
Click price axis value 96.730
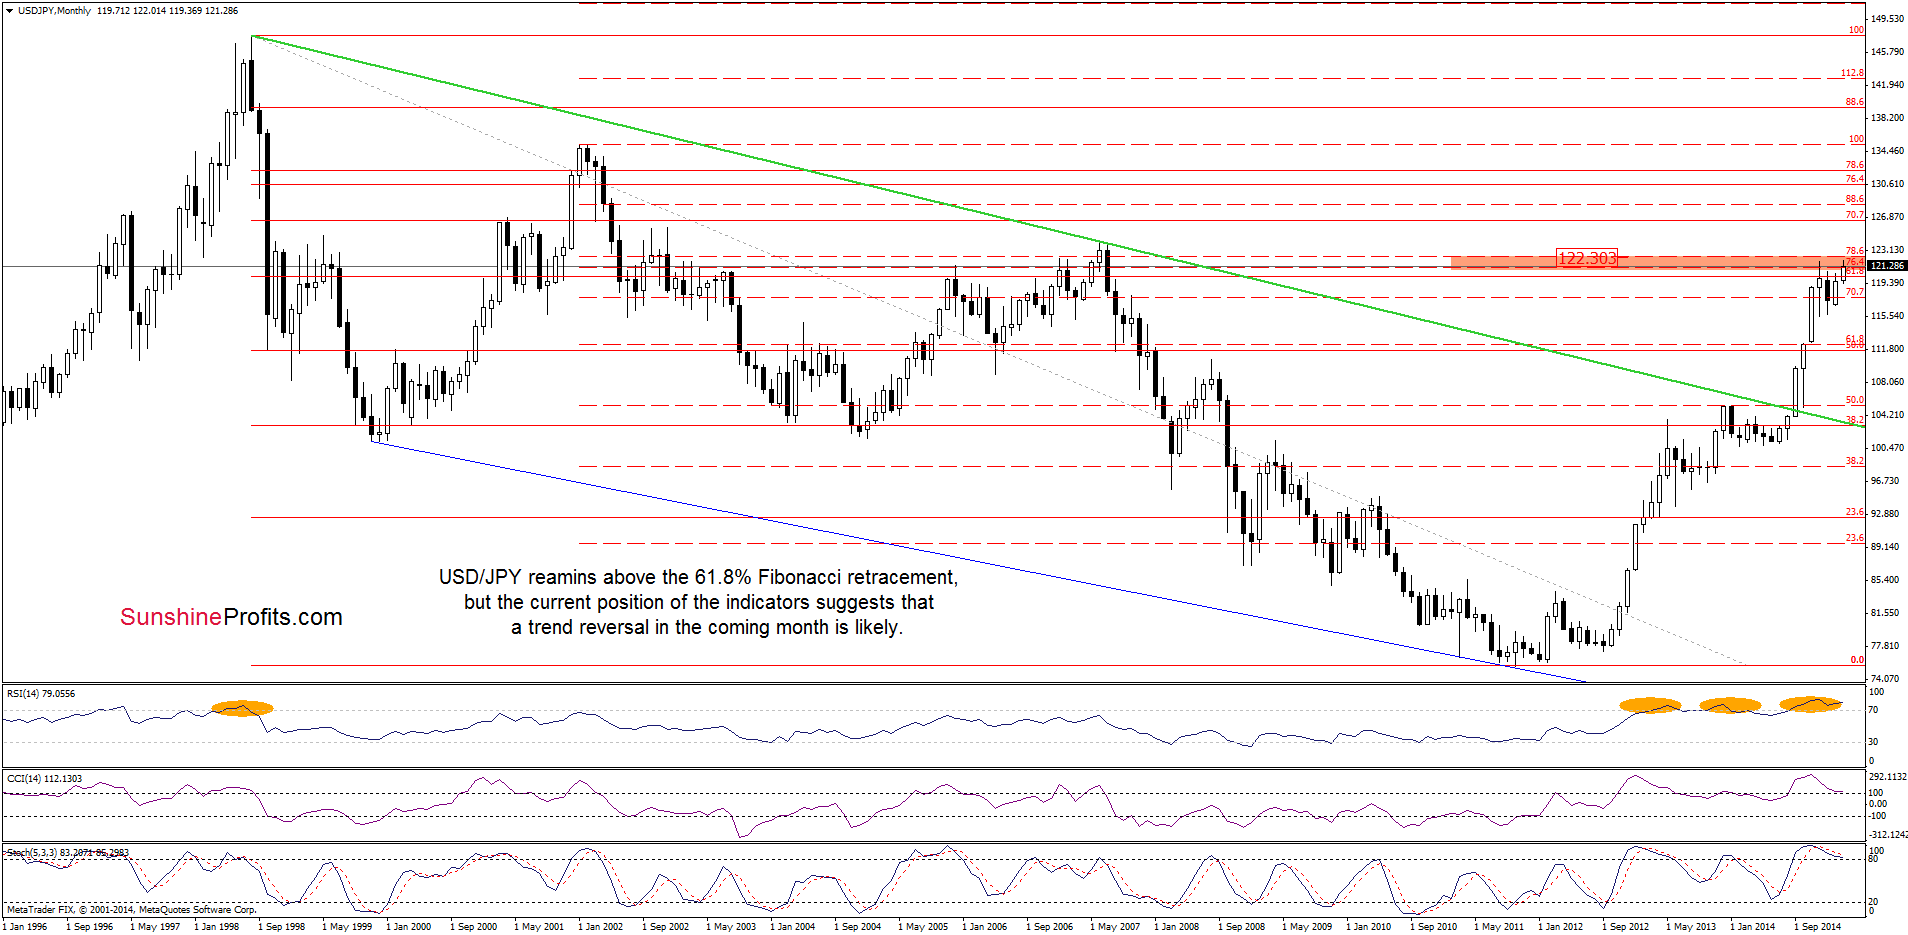coord(1884,481)
